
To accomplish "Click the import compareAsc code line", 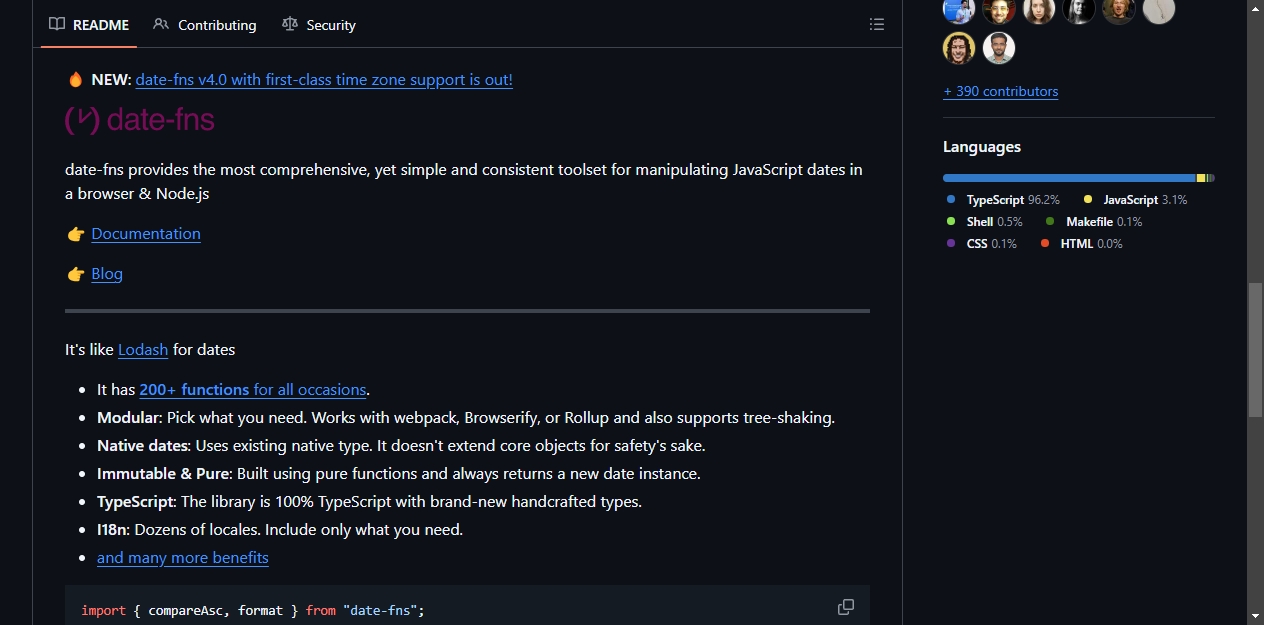I will 253,610.
